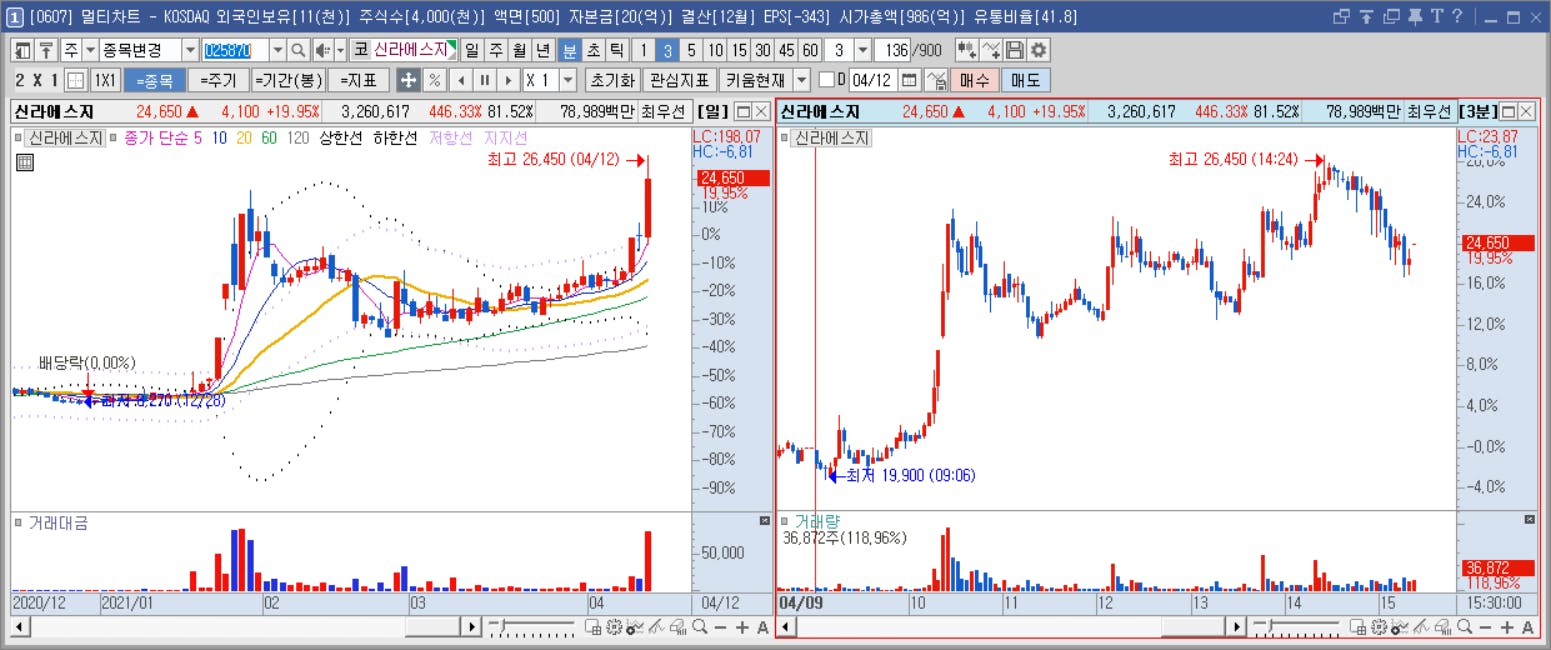1551x650 pixels.
Task: Select the 월 monthly period tab
Action: click(x=519, y=50)
